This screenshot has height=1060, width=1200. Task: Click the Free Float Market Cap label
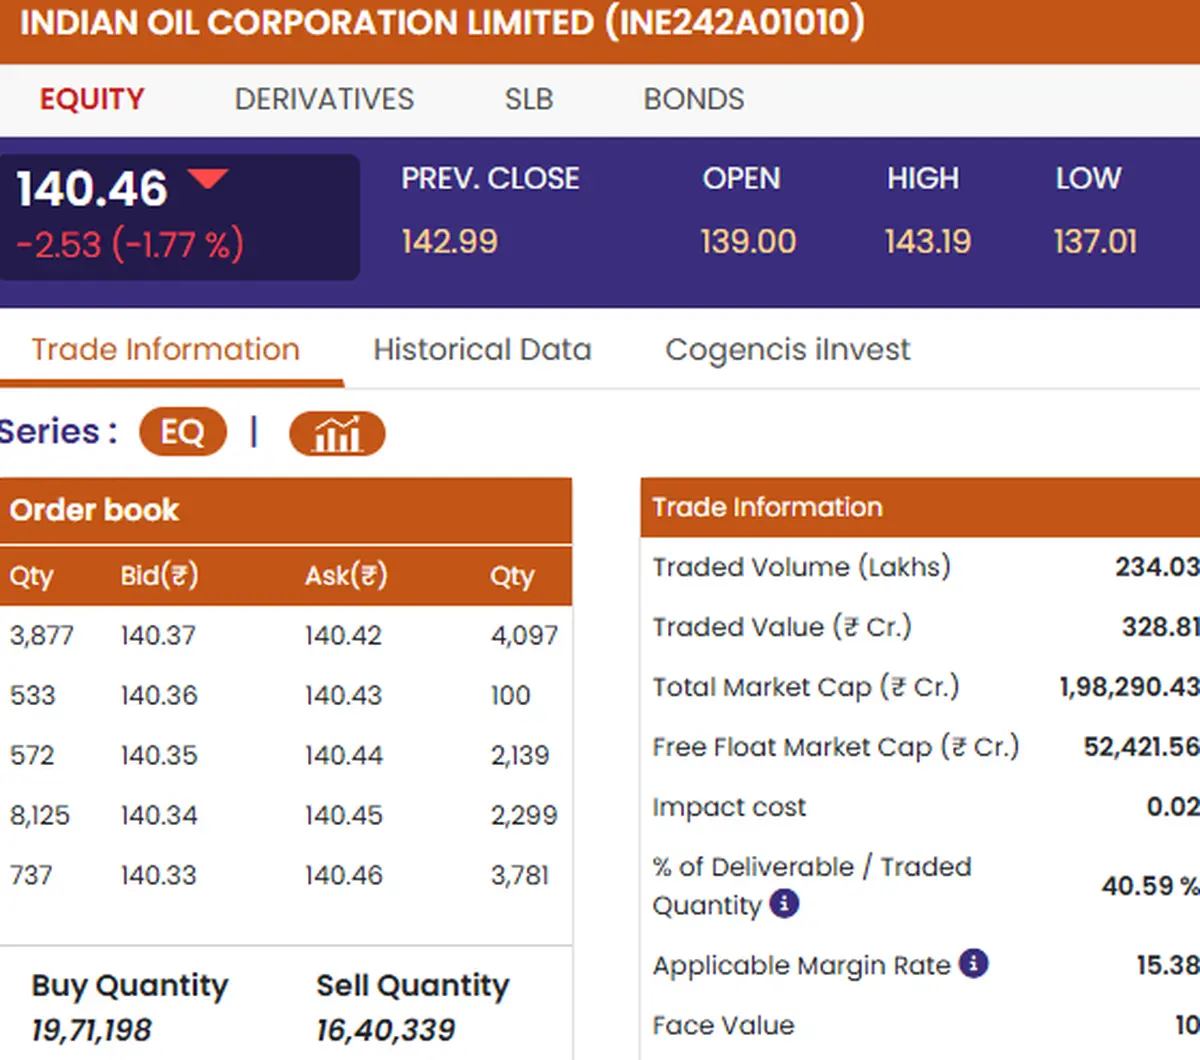pyautogui.click(x=835, y=747)
